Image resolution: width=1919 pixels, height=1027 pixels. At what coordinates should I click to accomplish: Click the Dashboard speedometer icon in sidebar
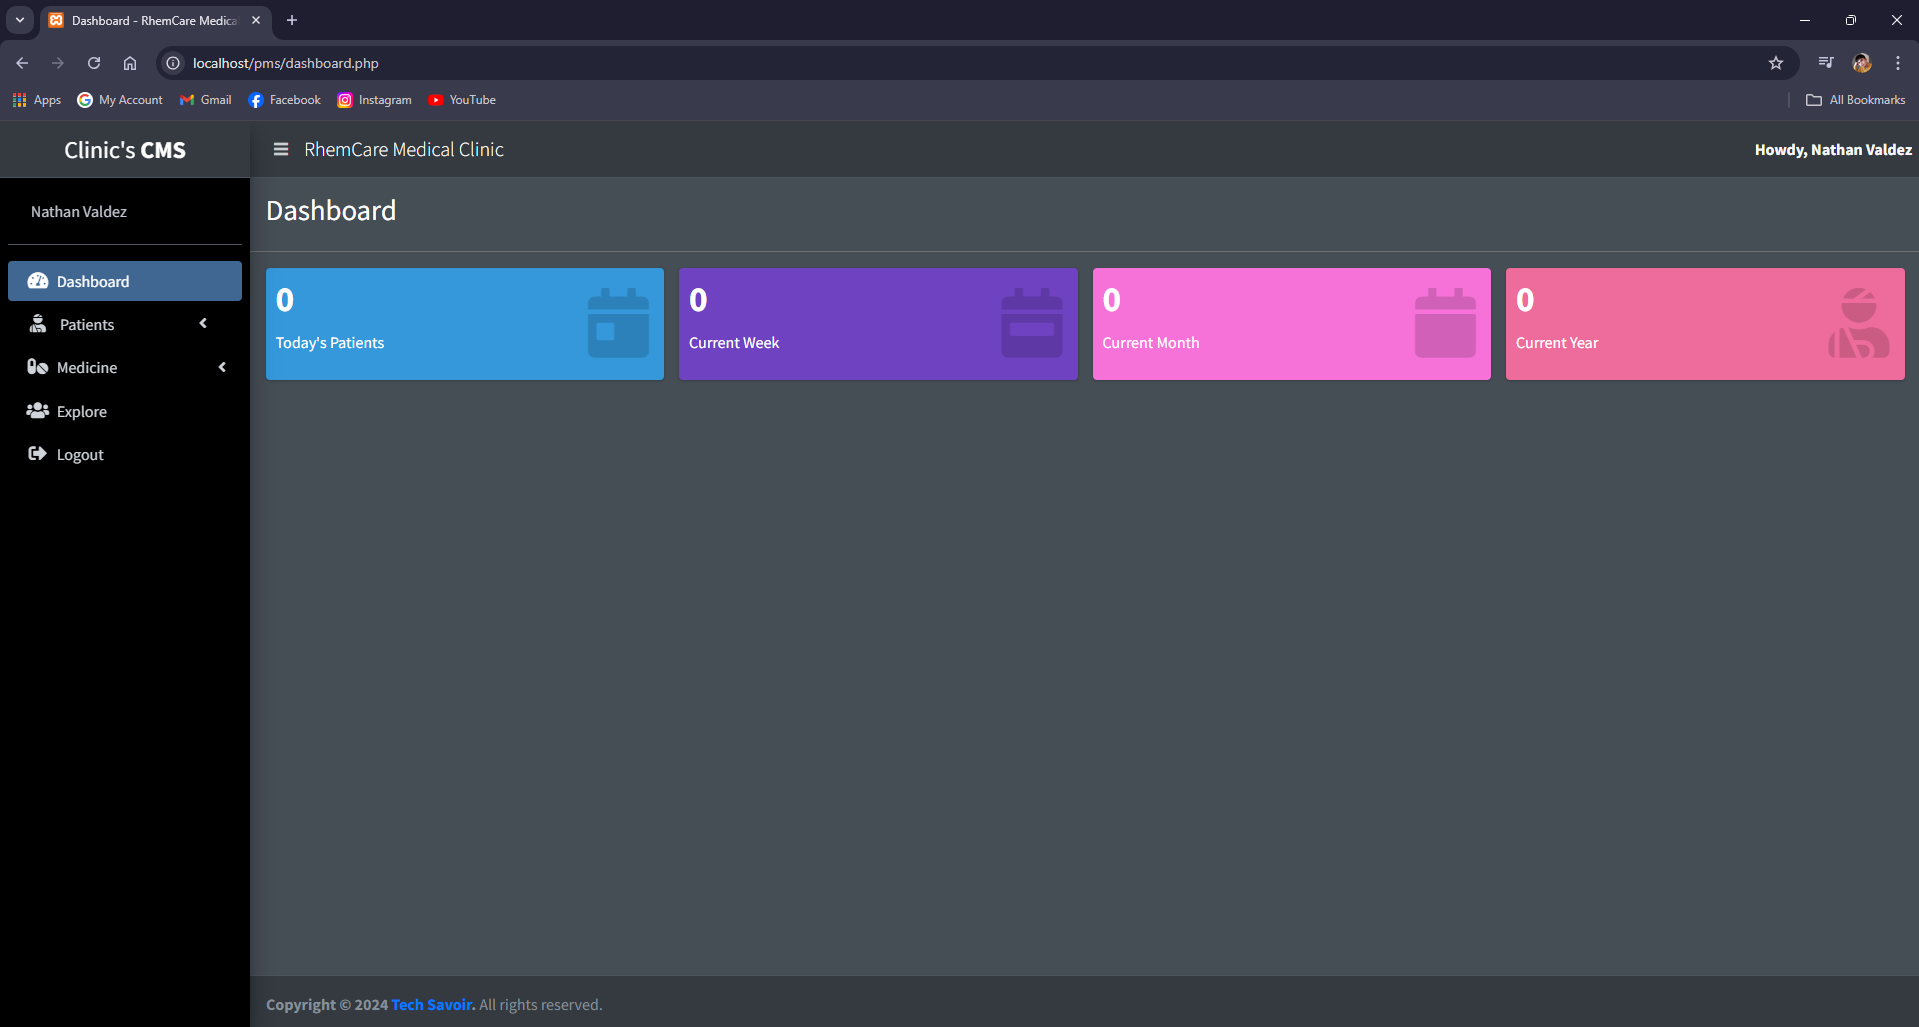(x=38, y=281)
